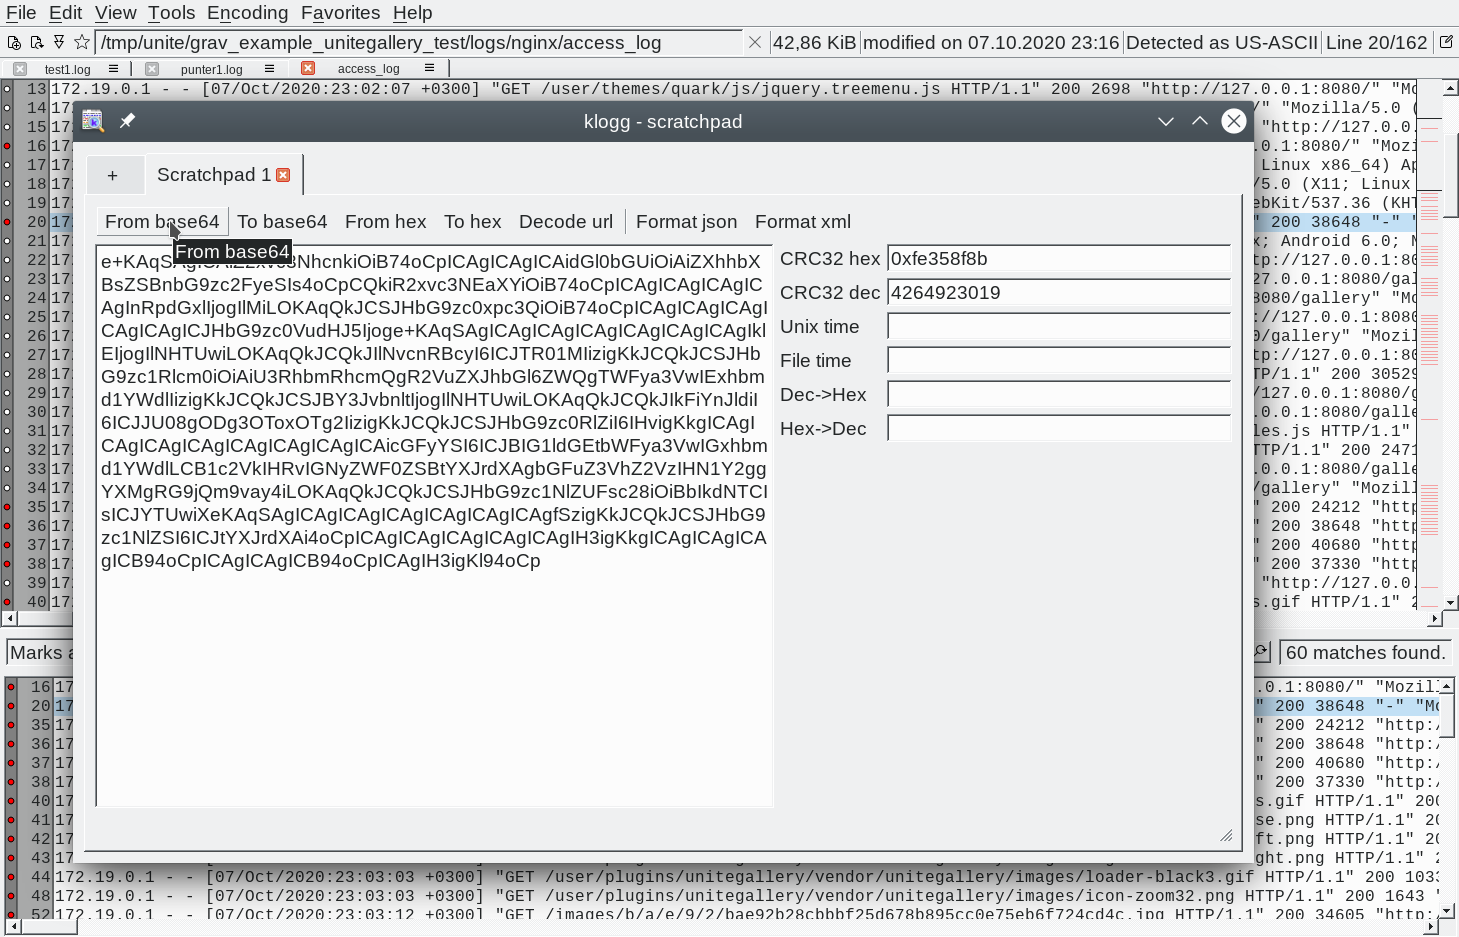Toggle the mark bullet of line 35 in the filtered view

point(11,725)
